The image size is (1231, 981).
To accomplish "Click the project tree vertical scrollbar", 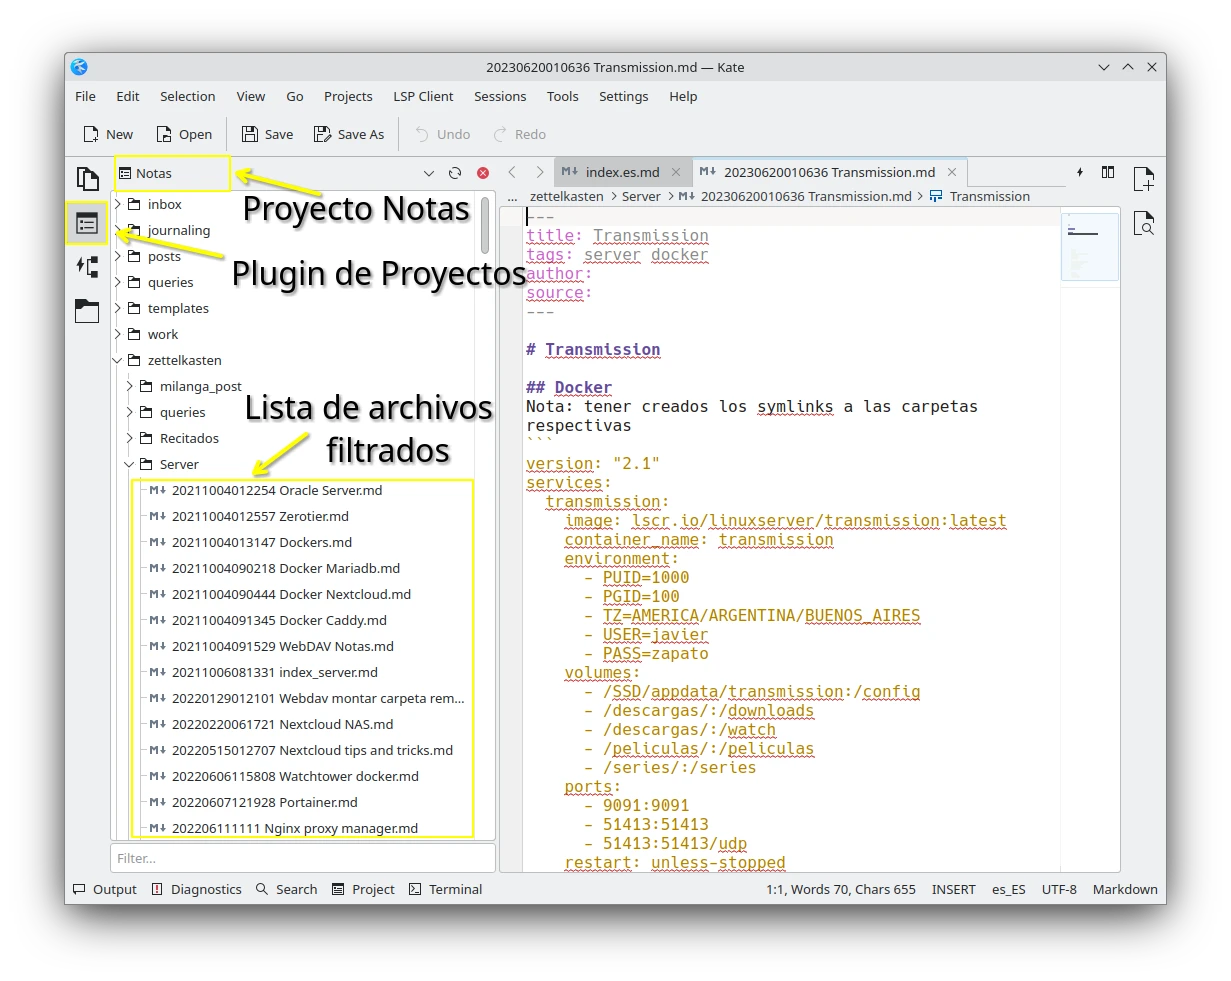I will tap(485, 225).
